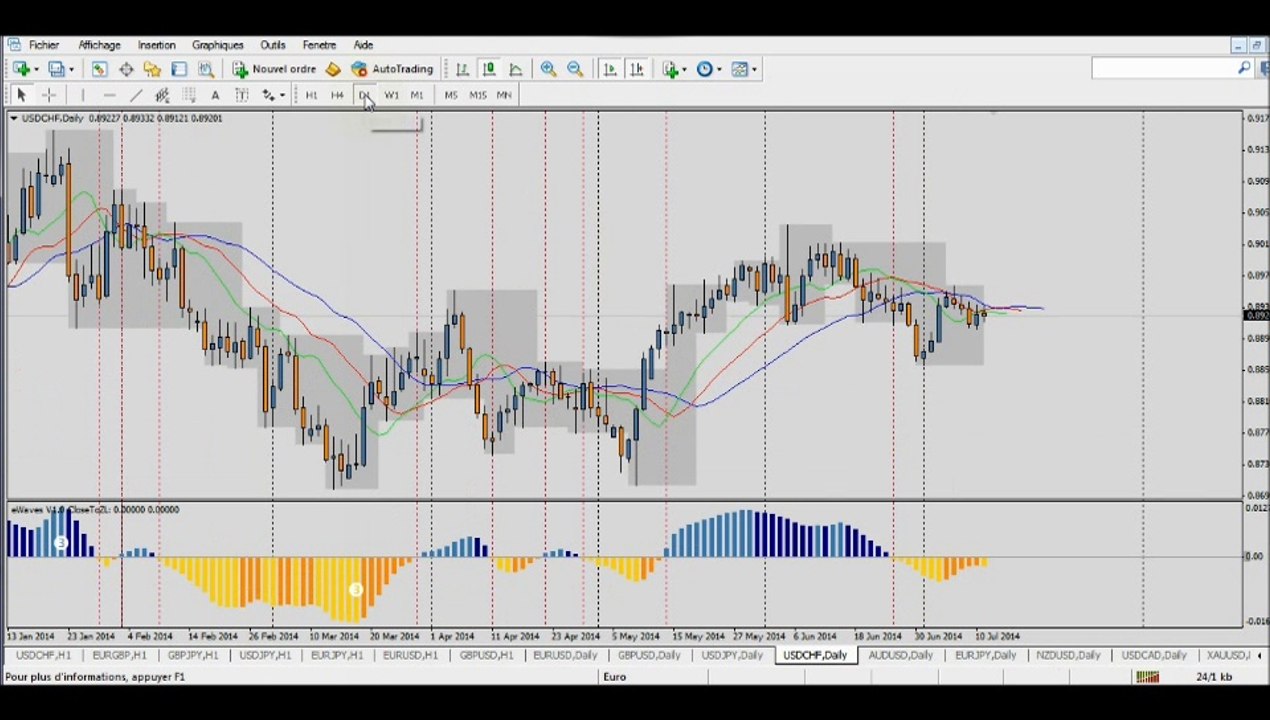Open the Navigator favorites folder icon
Viewport: 1270px width, 720px height.
[x=152, y=69]
